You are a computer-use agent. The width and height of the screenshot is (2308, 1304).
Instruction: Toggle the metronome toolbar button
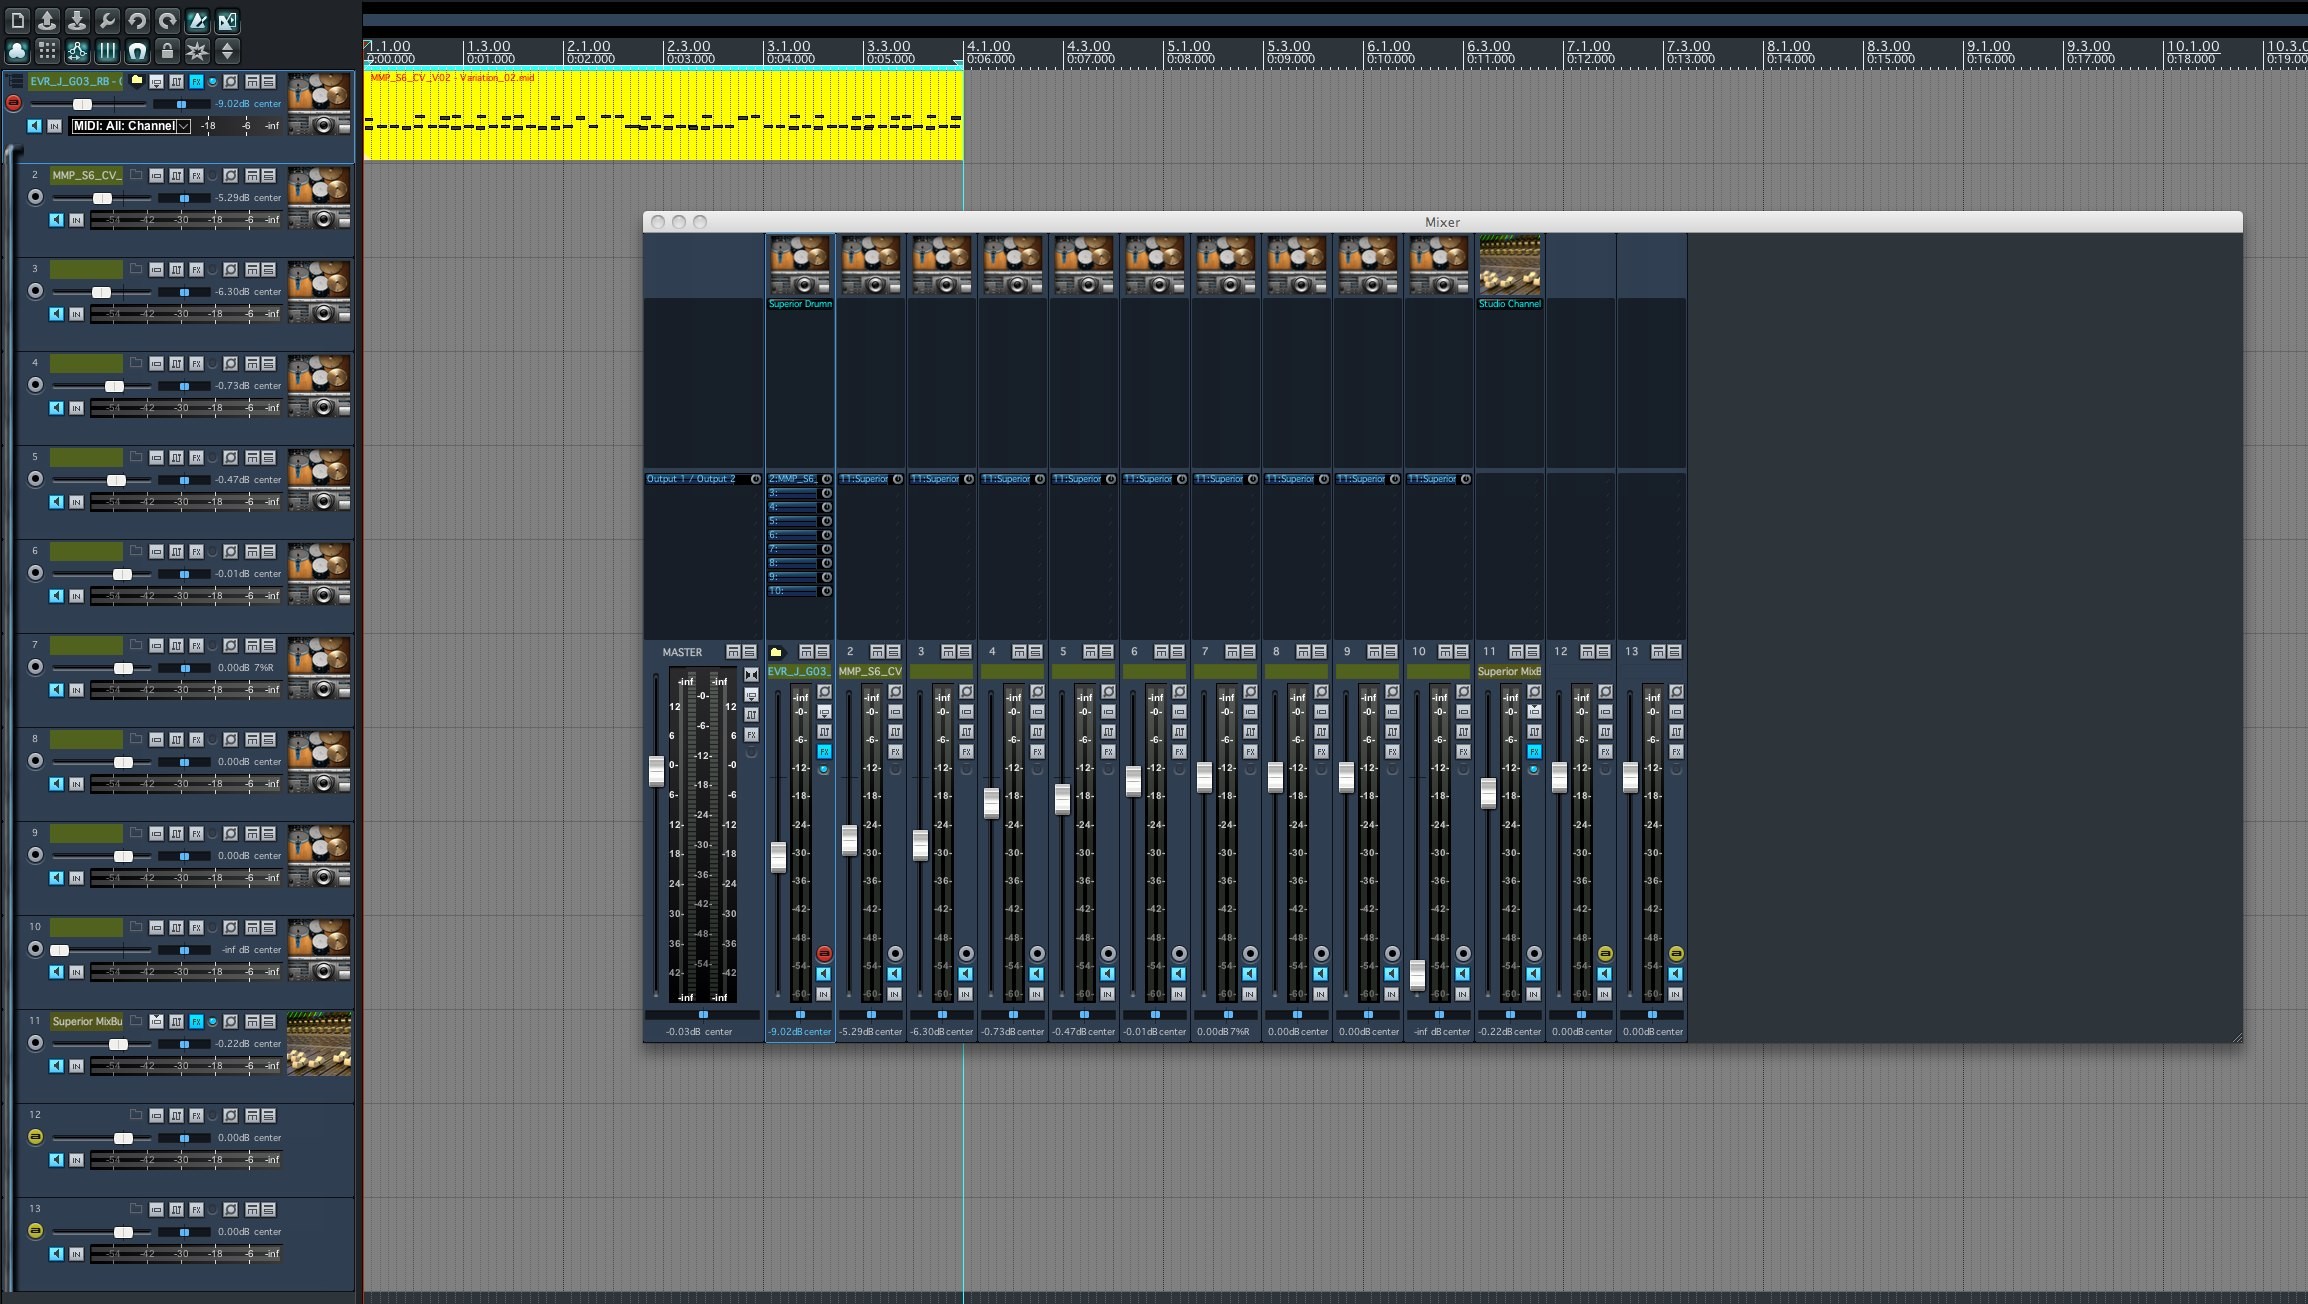coord(197,20)
